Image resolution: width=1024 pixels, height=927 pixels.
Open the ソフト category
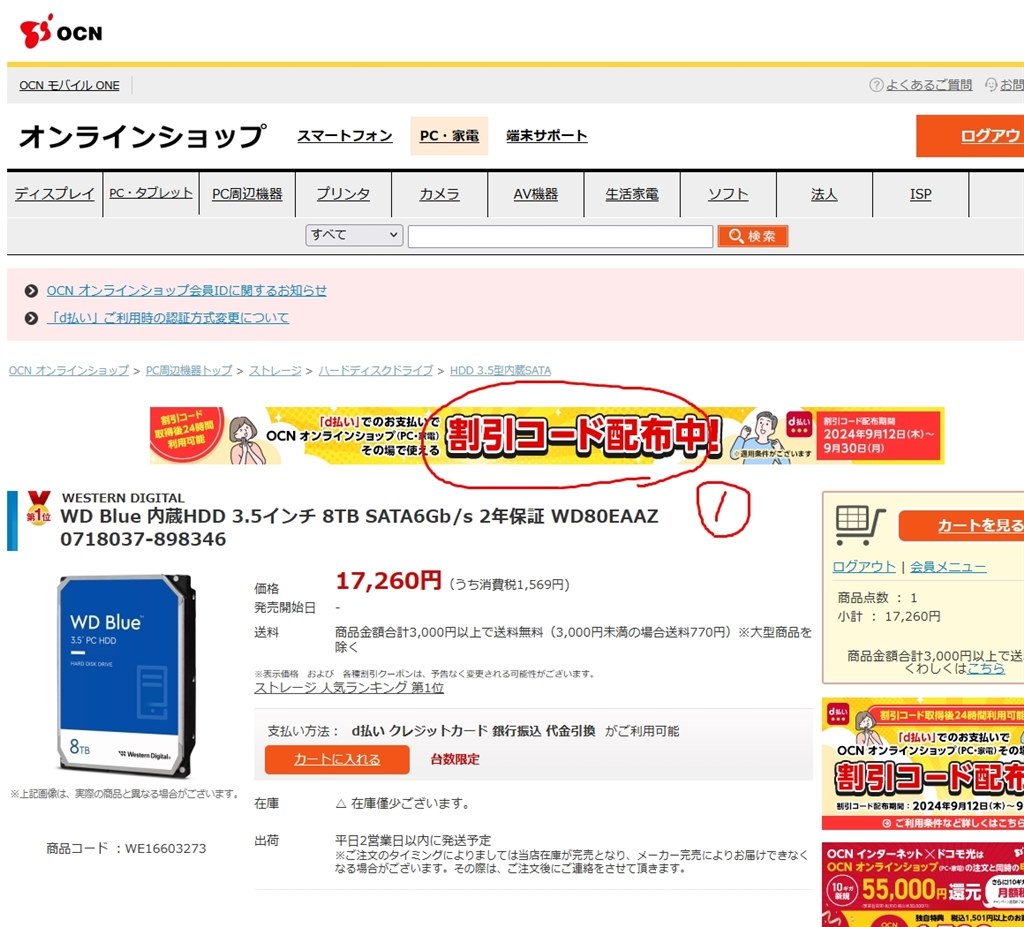728,194
